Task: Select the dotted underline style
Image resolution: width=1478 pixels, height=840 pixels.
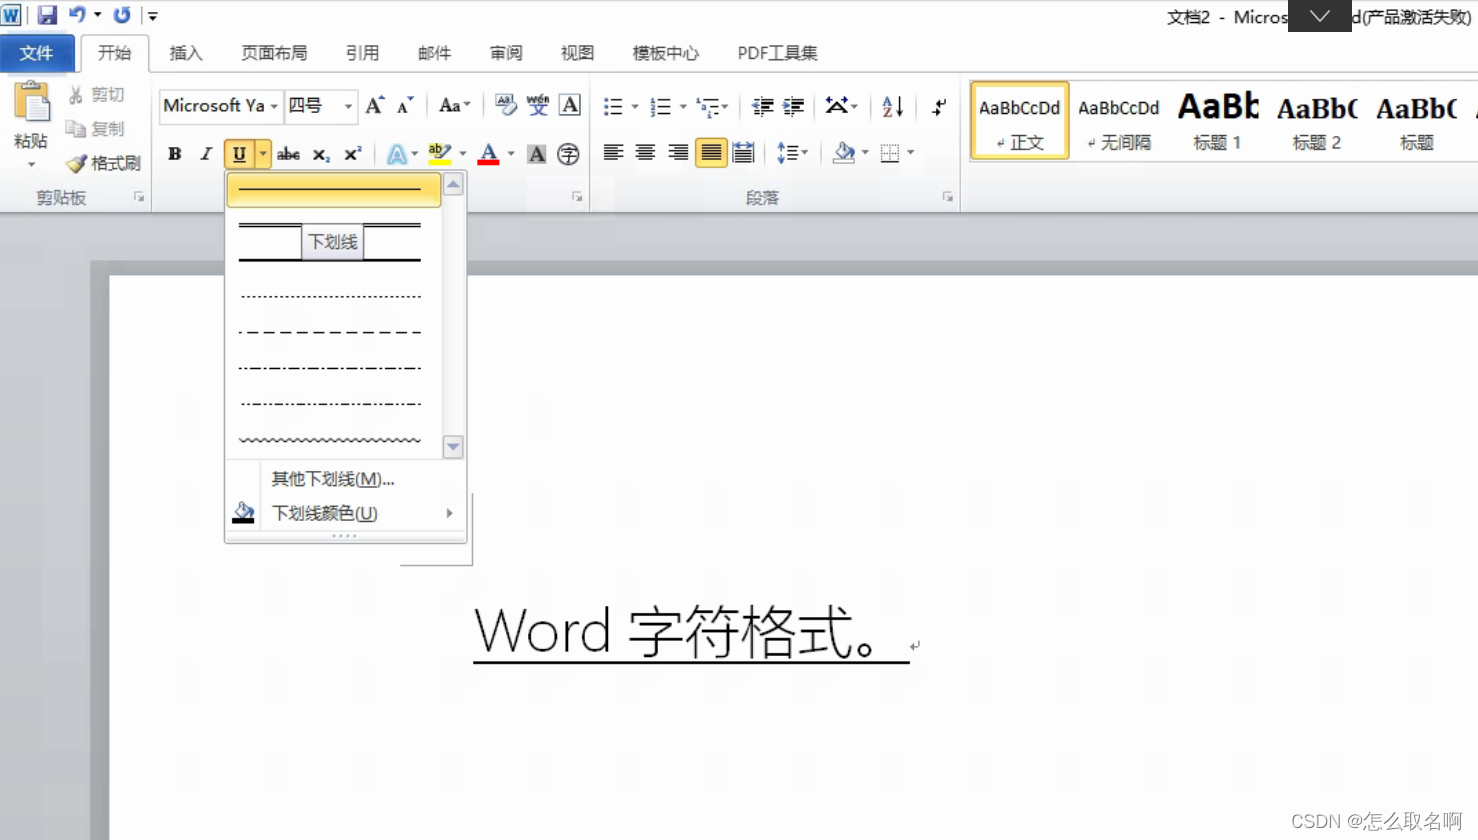Action: click(331, 296)
